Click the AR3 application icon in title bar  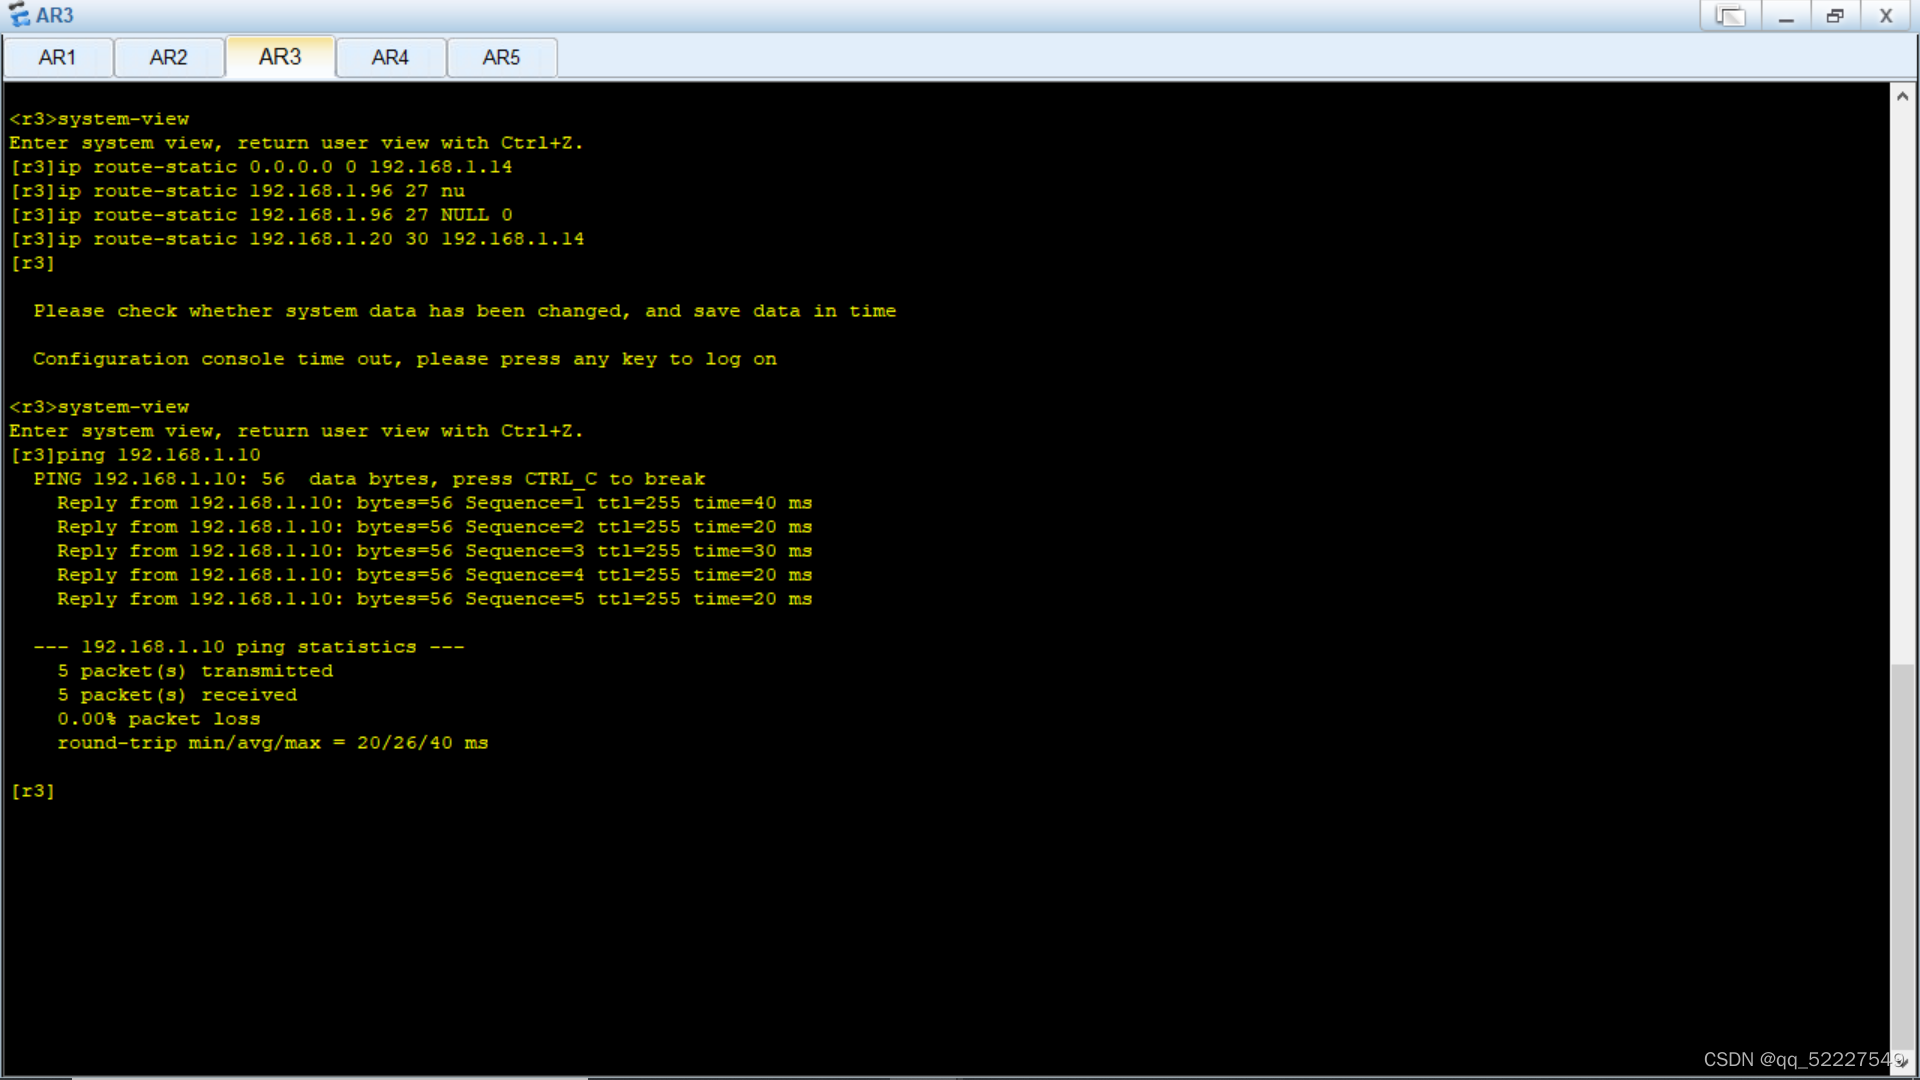[x=19, y=15]
